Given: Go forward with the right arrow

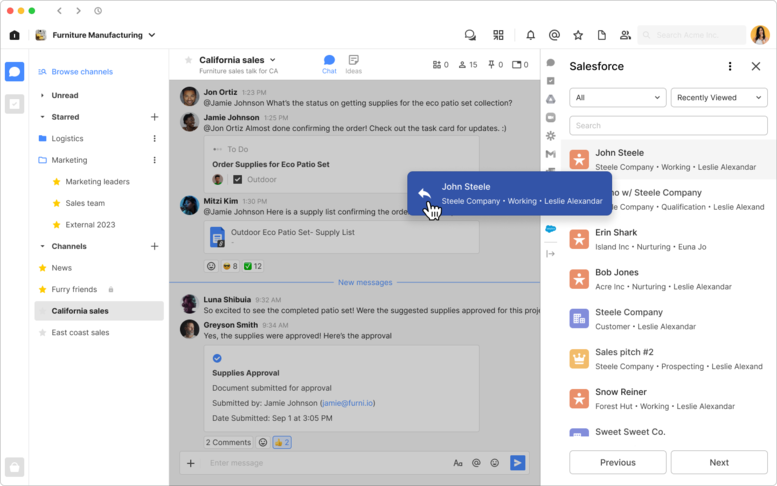Looking at the screenshot, I should click(x=78, y=10).
